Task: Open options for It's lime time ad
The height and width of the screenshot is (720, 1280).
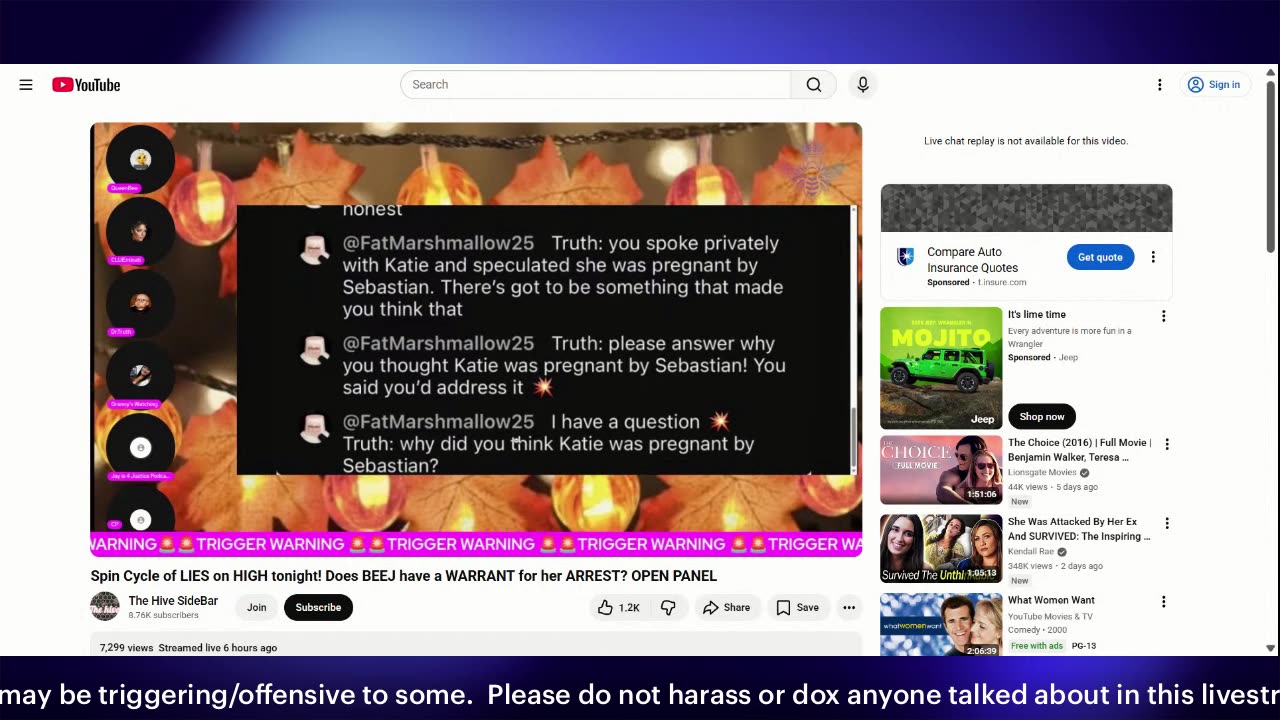Action: pyautogui.click(x=1163, y=316)
